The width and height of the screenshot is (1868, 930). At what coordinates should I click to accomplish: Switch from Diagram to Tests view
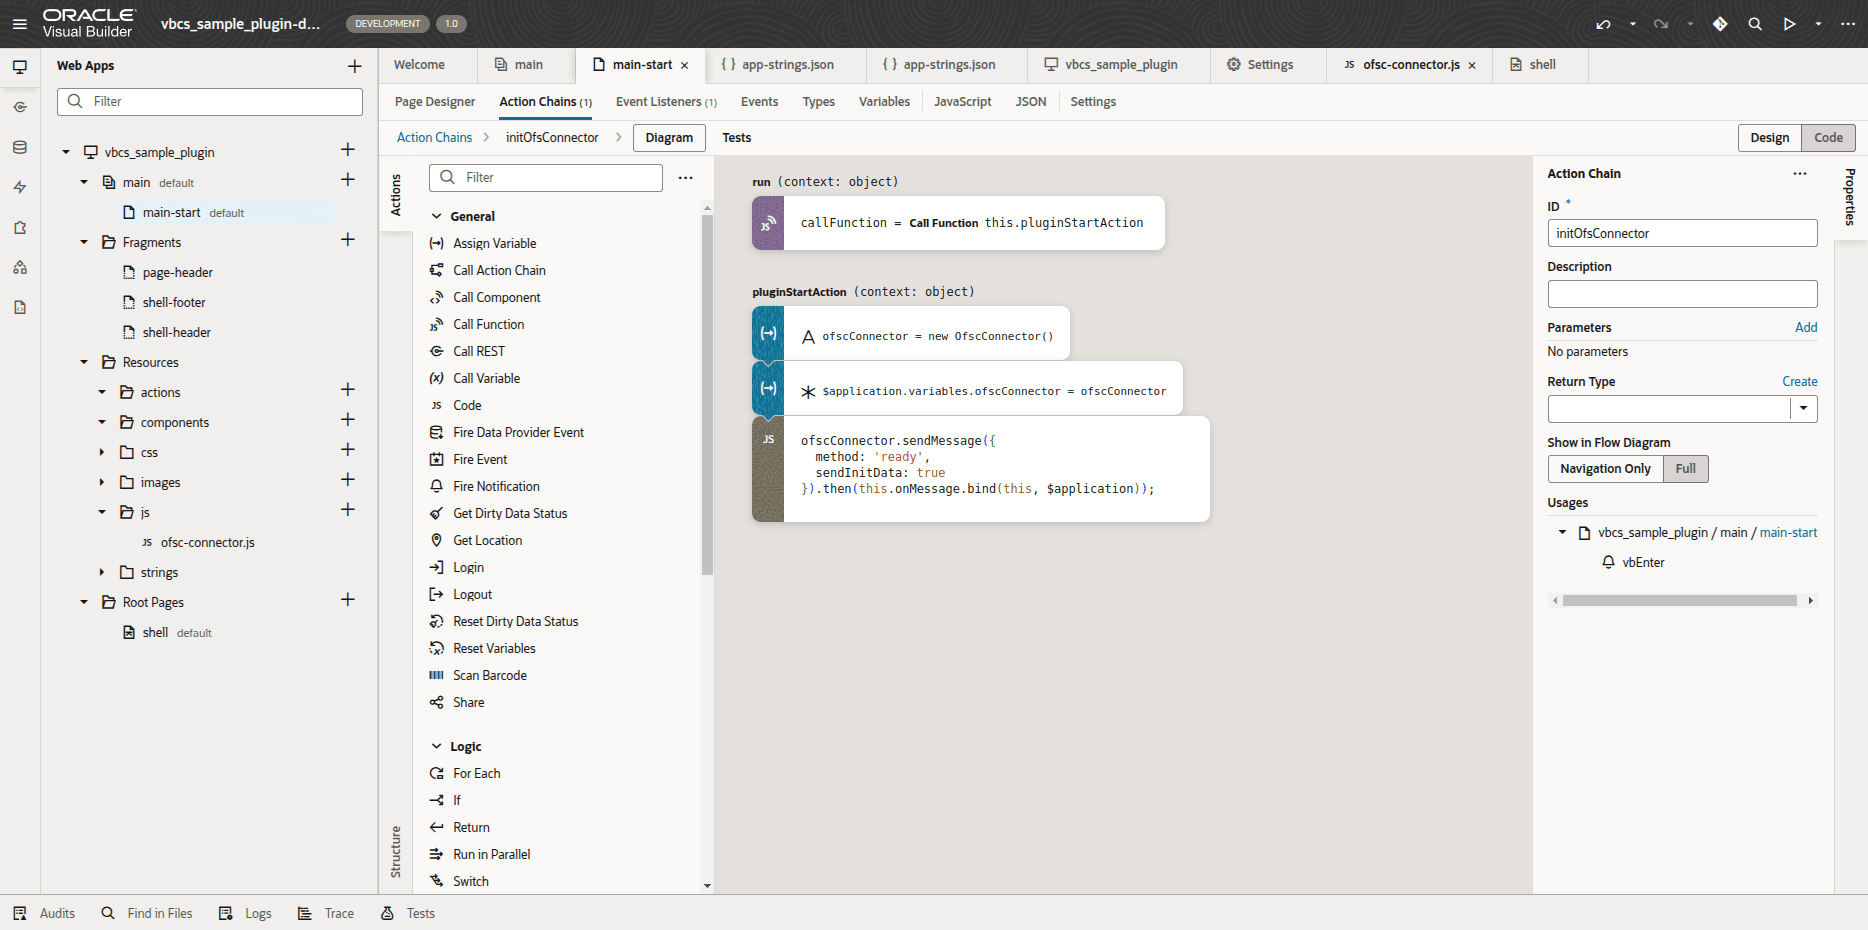(x=736, y=137)
